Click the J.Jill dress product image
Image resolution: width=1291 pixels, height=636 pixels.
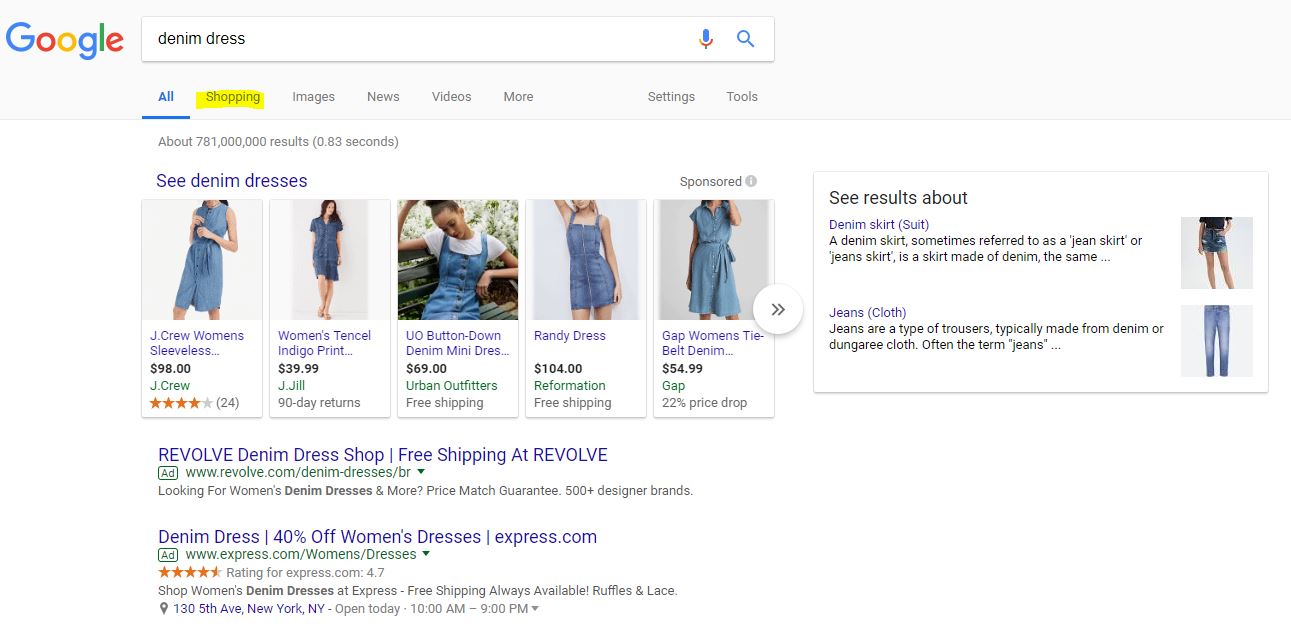click(330, 260)
